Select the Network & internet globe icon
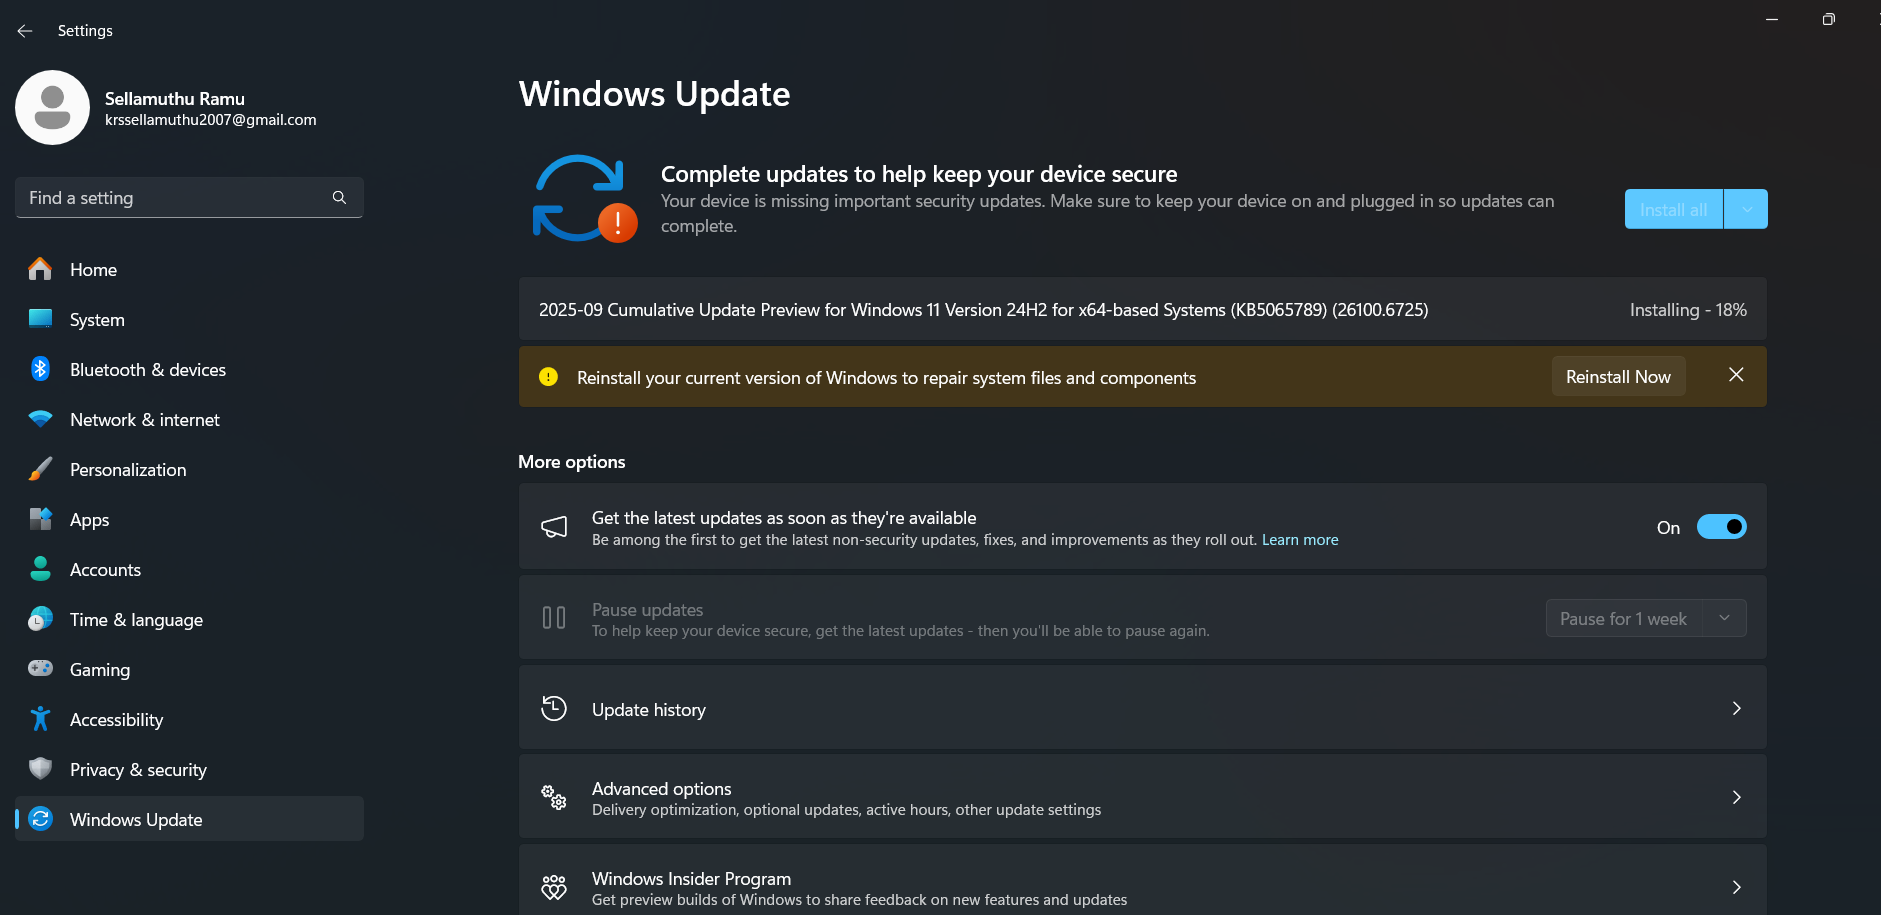This screenshot has width=1881, height=915. 40,419
